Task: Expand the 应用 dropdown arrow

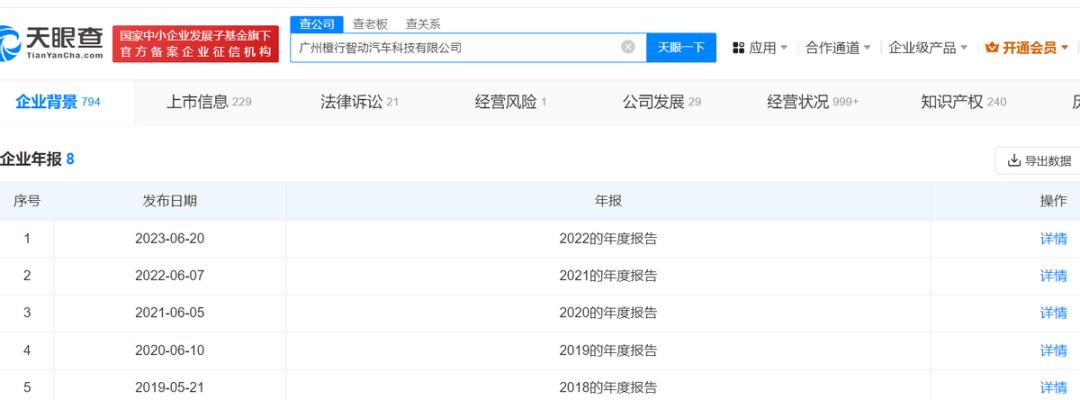Action: (x=784, y=48)
